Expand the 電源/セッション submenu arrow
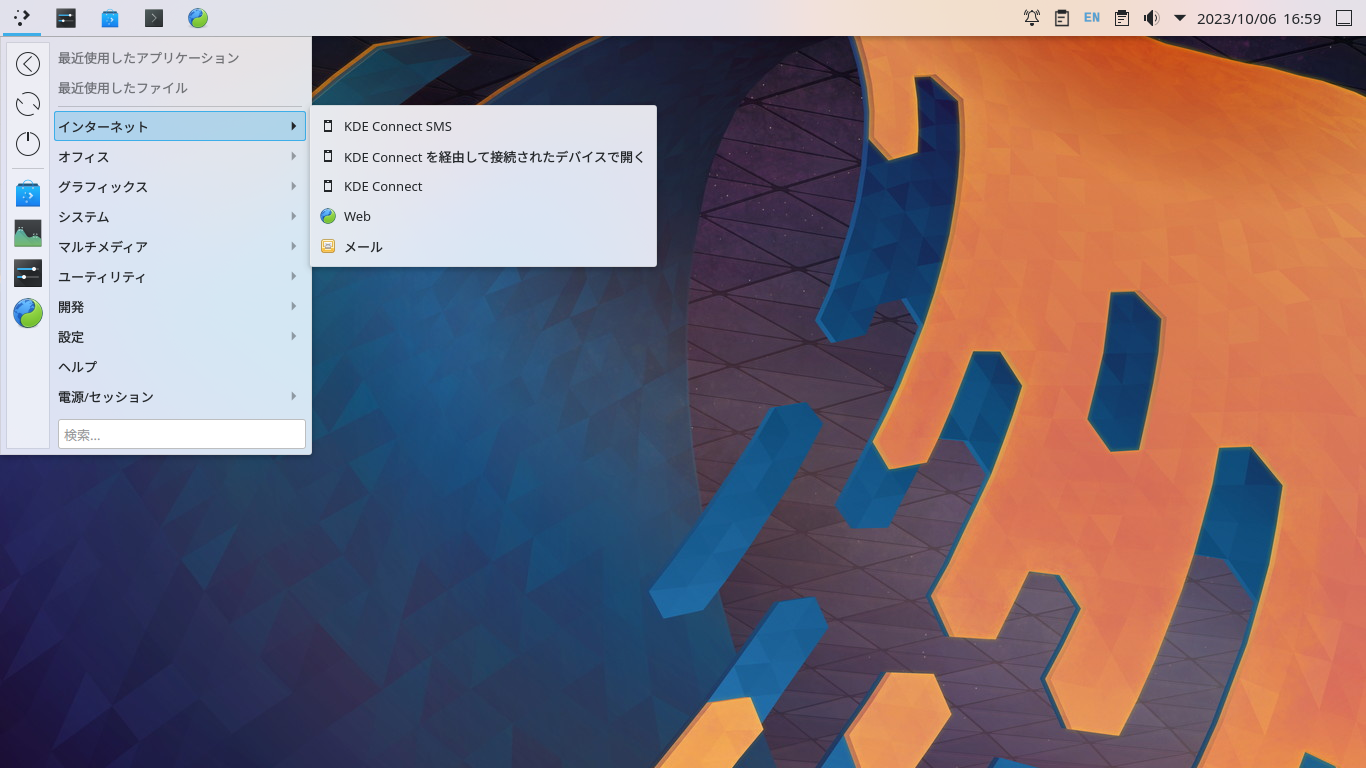 pos(294,396)
